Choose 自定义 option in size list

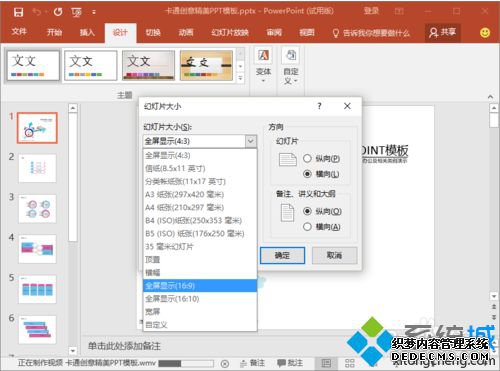pyautogui.click(x=200, y=325)
